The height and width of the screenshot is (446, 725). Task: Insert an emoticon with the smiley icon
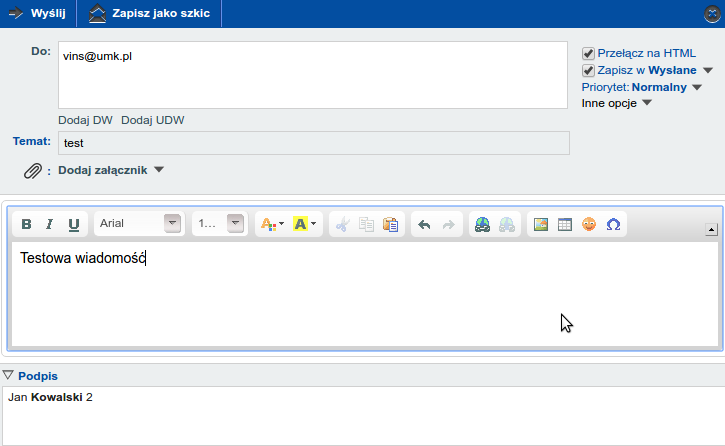pos(589,225)
